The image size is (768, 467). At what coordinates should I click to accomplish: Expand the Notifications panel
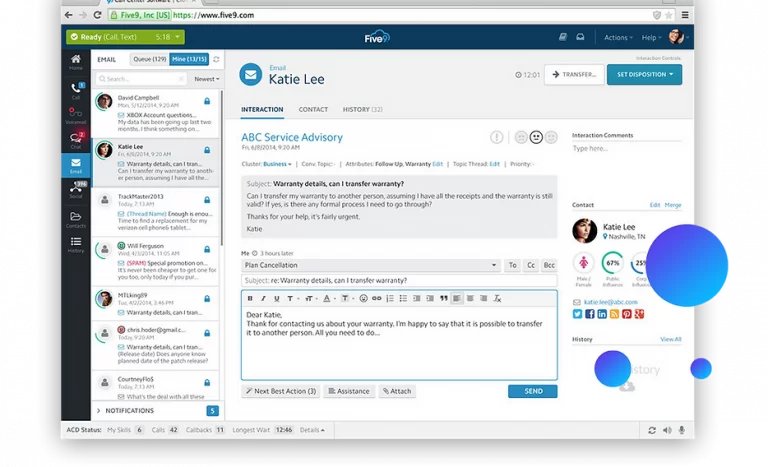point(157,411)
